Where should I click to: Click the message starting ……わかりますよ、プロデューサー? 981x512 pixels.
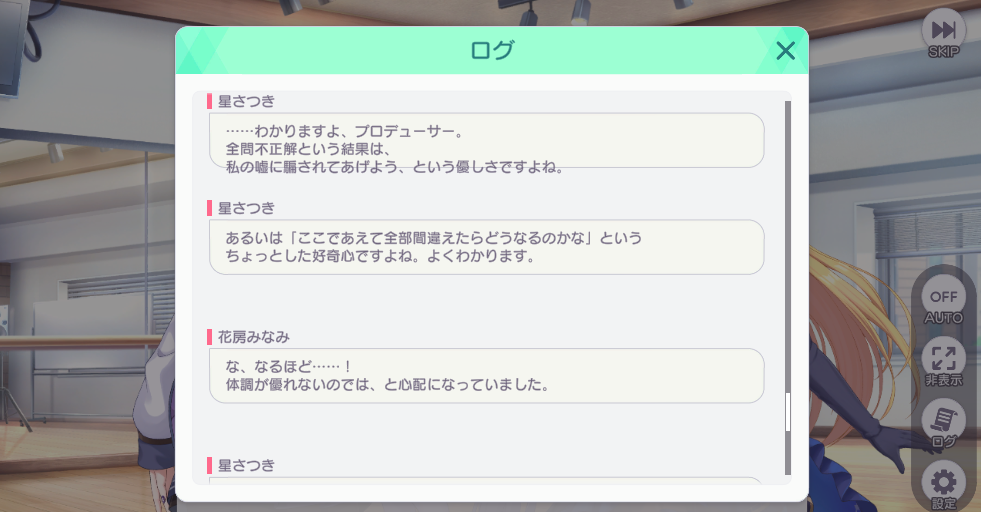[x=487, y=140]
